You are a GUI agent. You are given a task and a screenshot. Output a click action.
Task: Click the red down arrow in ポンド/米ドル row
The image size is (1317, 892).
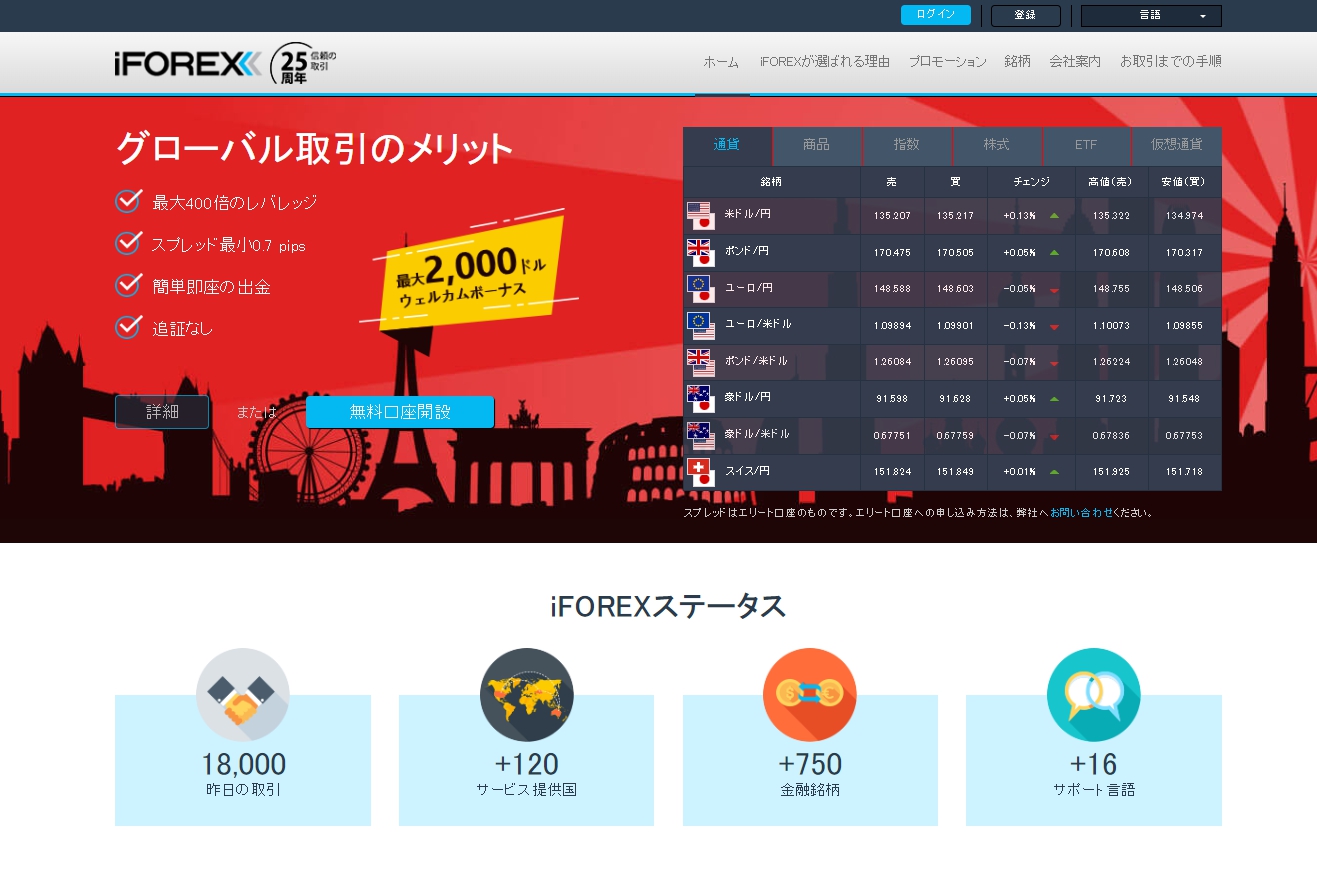(x=1054, y=363)
